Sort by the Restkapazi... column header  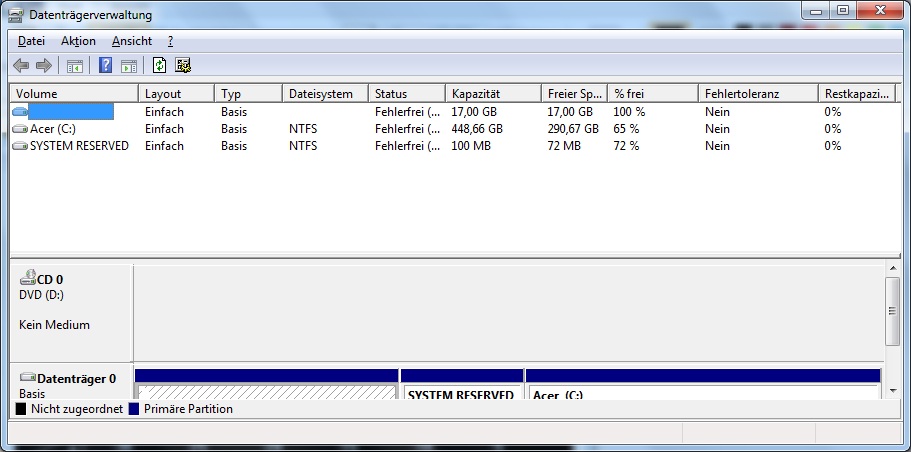click(x=857, y=94)
